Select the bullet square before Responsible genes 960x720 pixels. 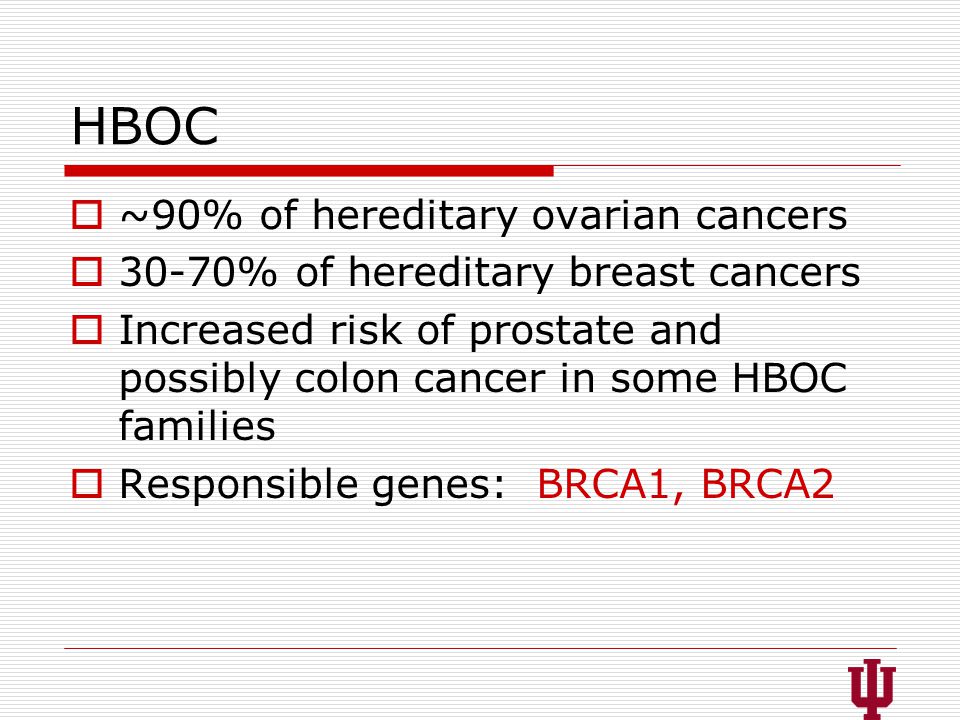point(87,484)
